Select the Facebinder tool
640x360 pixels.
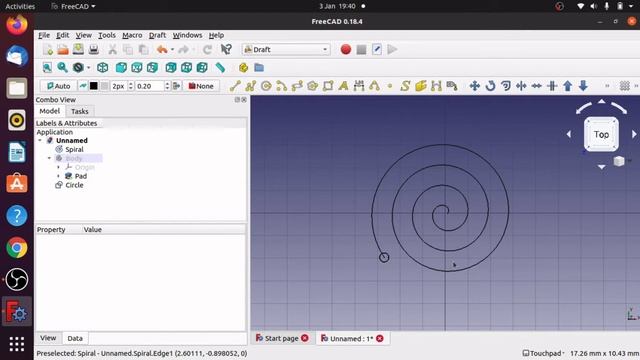(421, 86)
